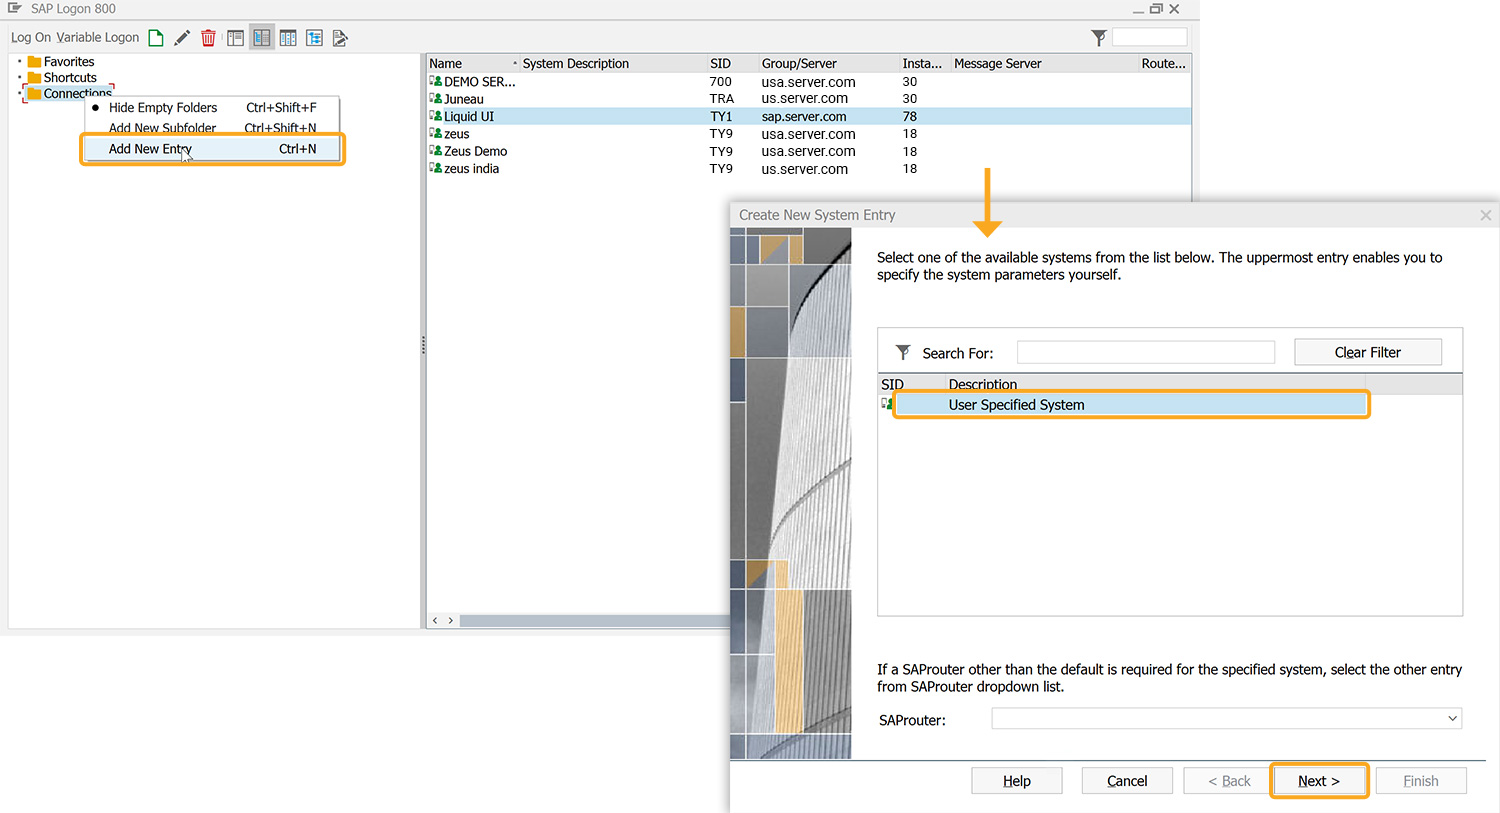Click the Help button in the dialog
The width and height of the screenshot is (1500, 813).
pos(1017,781)
